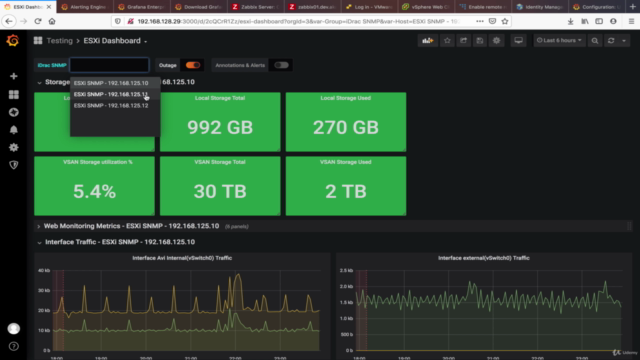Toggle the Outage switch off
640x360 pixels.
(x=193, y=65)
